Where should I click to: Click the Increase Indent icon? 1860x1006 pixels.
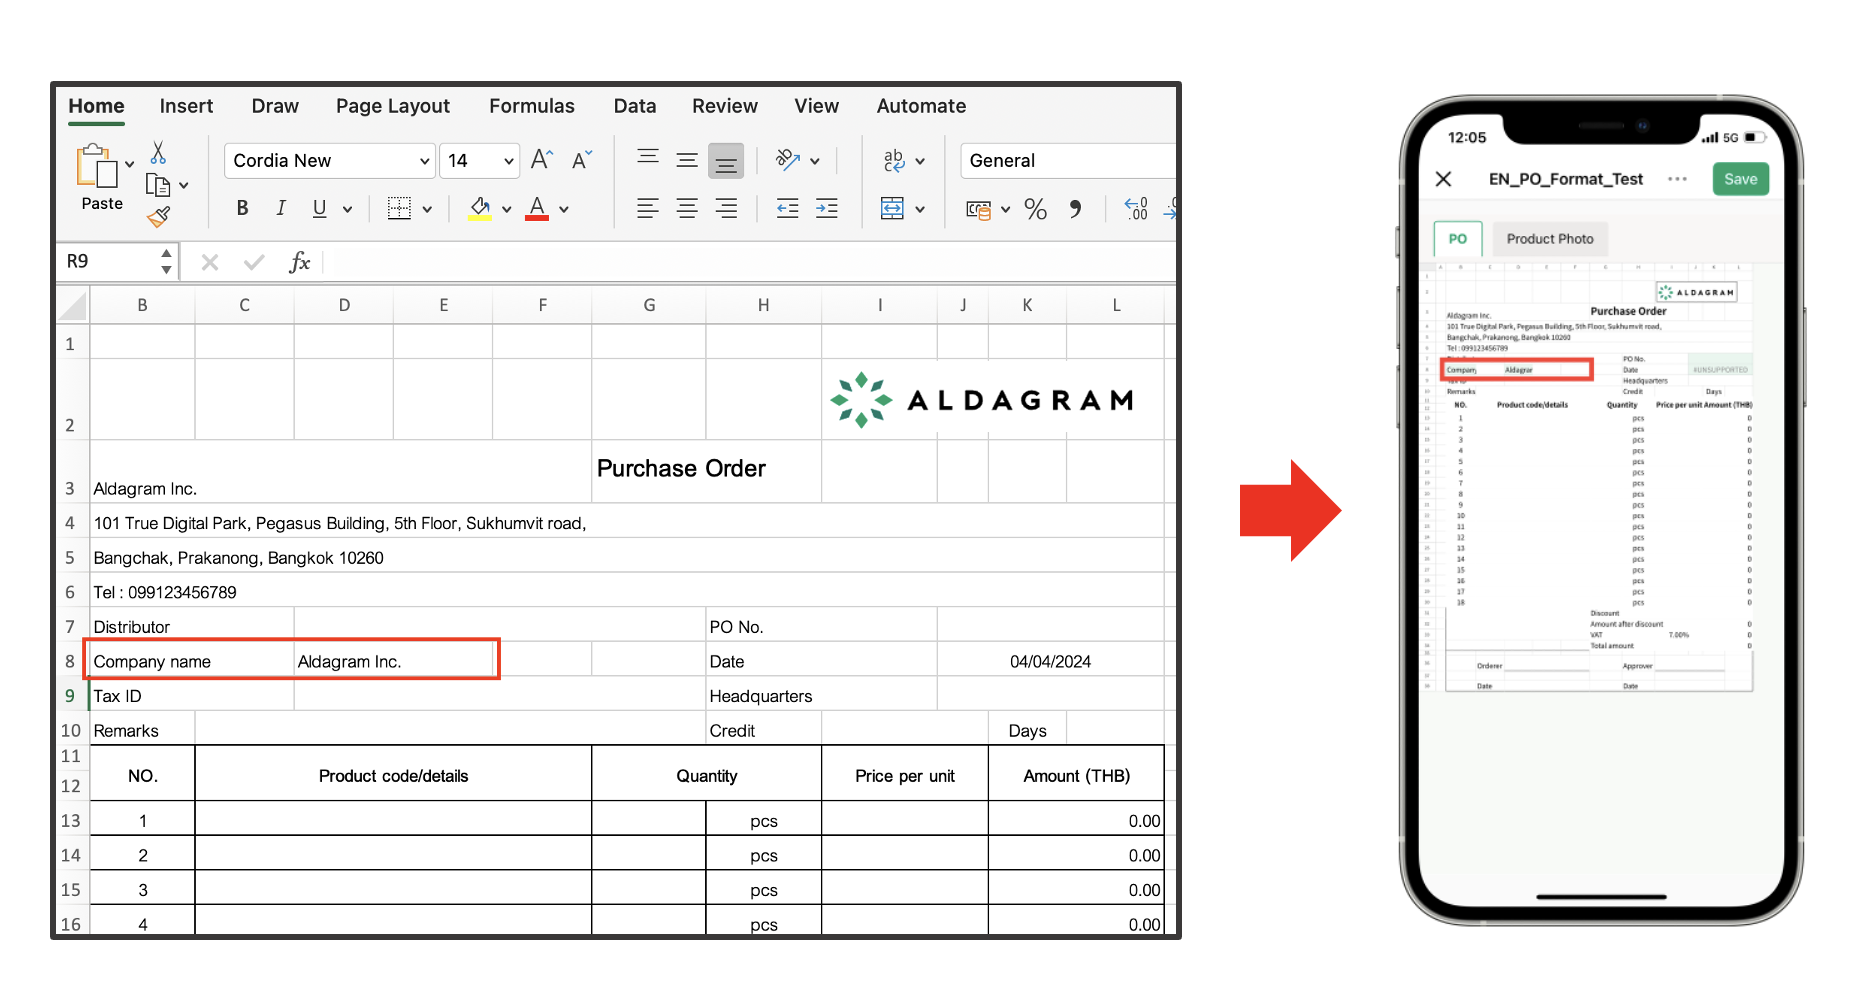[827, 209]
